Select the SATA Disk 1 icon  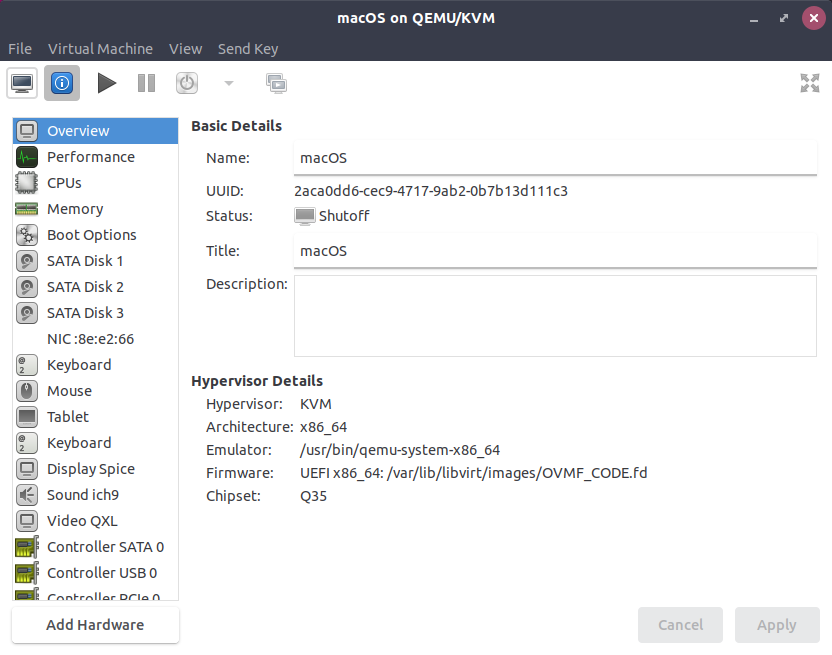tap(27, 261)
